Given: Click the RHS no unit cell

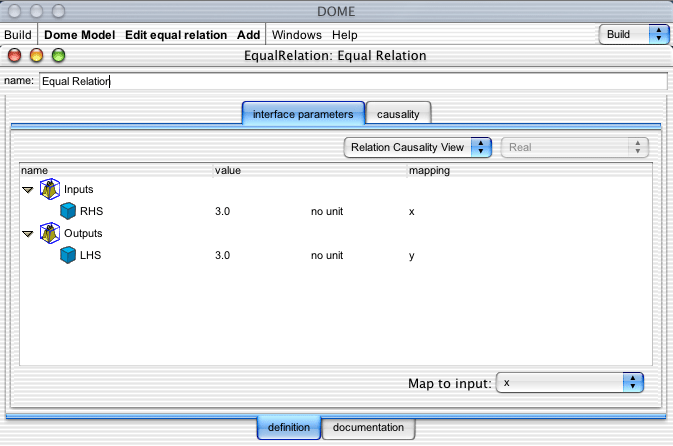Looking at the screenshot, I should (327, 211).
